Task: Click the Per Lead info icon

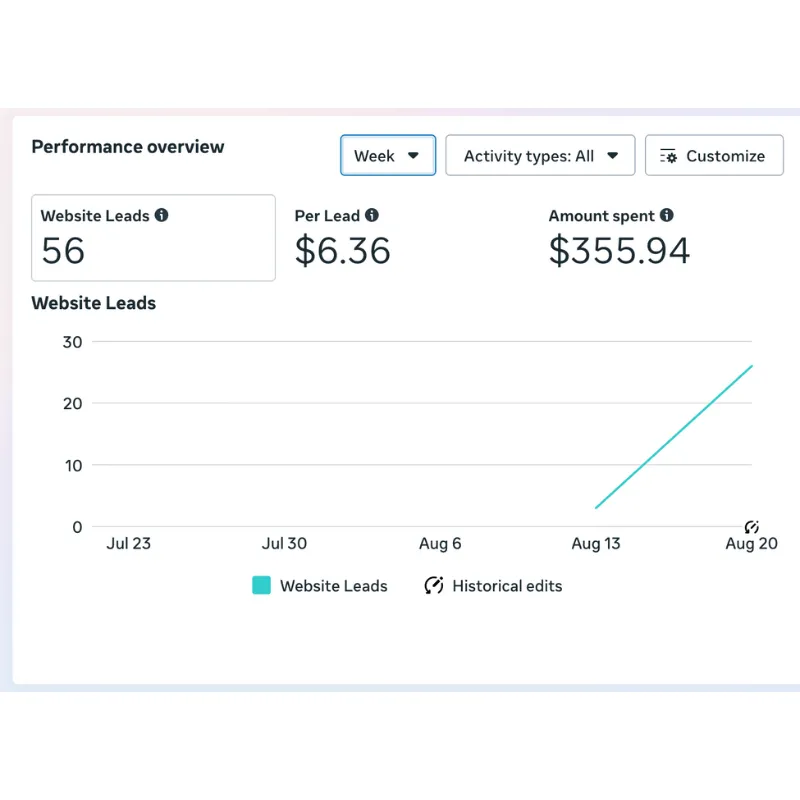Action: (372, 215)
